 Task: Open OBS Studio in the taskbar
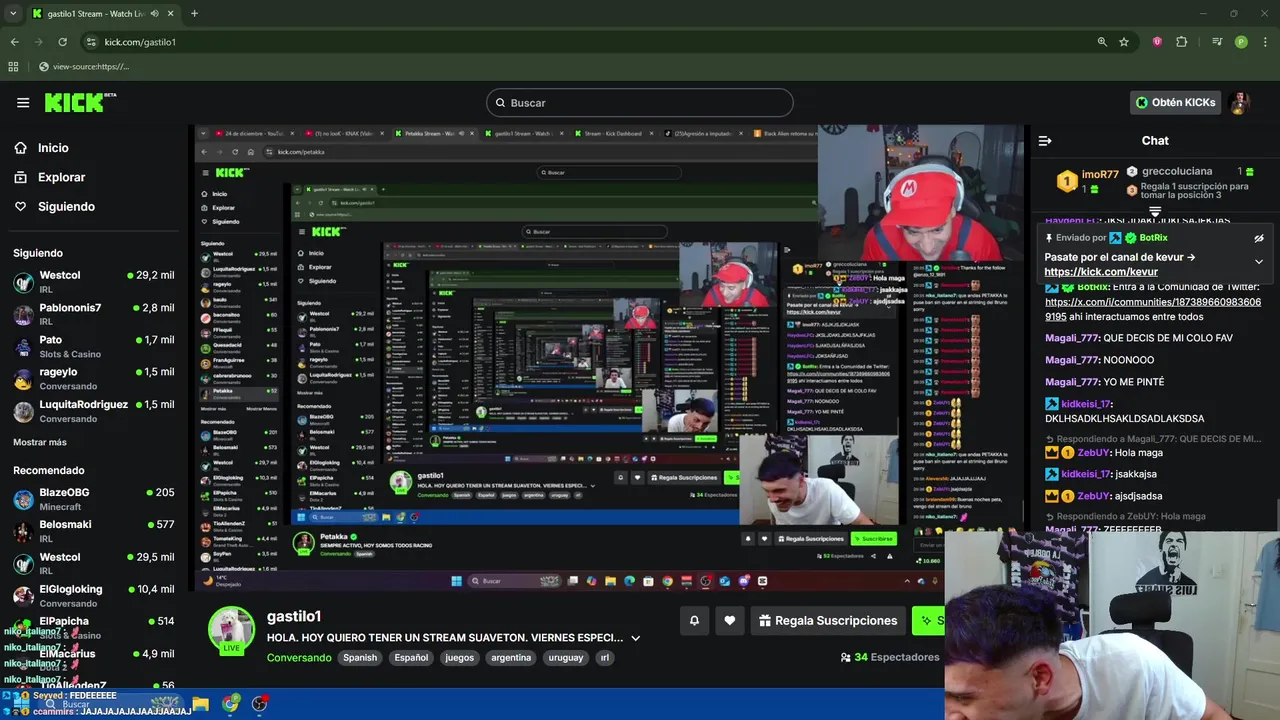click(260, 704)
